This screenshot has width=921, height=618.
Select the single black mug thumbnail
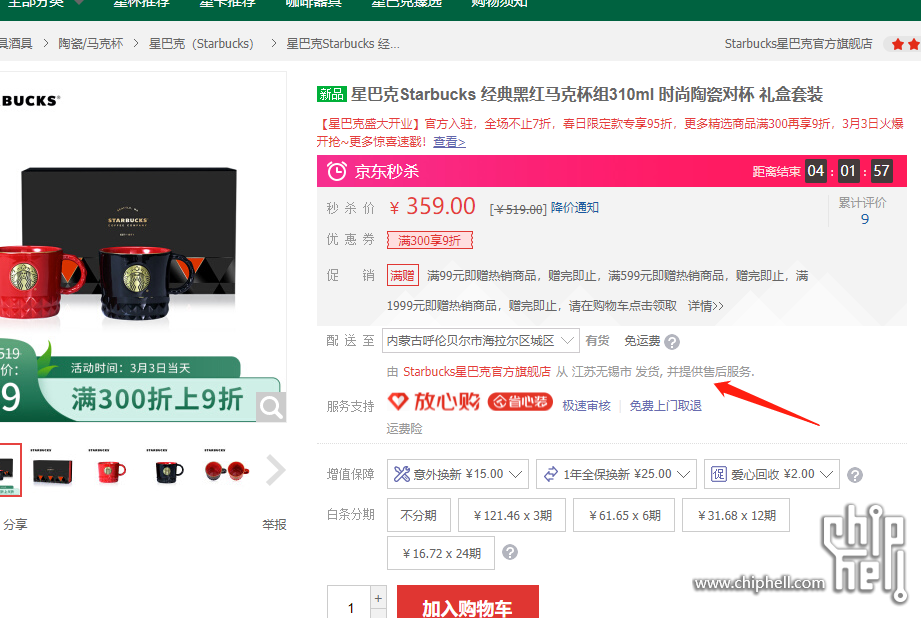tap(169, 470)
